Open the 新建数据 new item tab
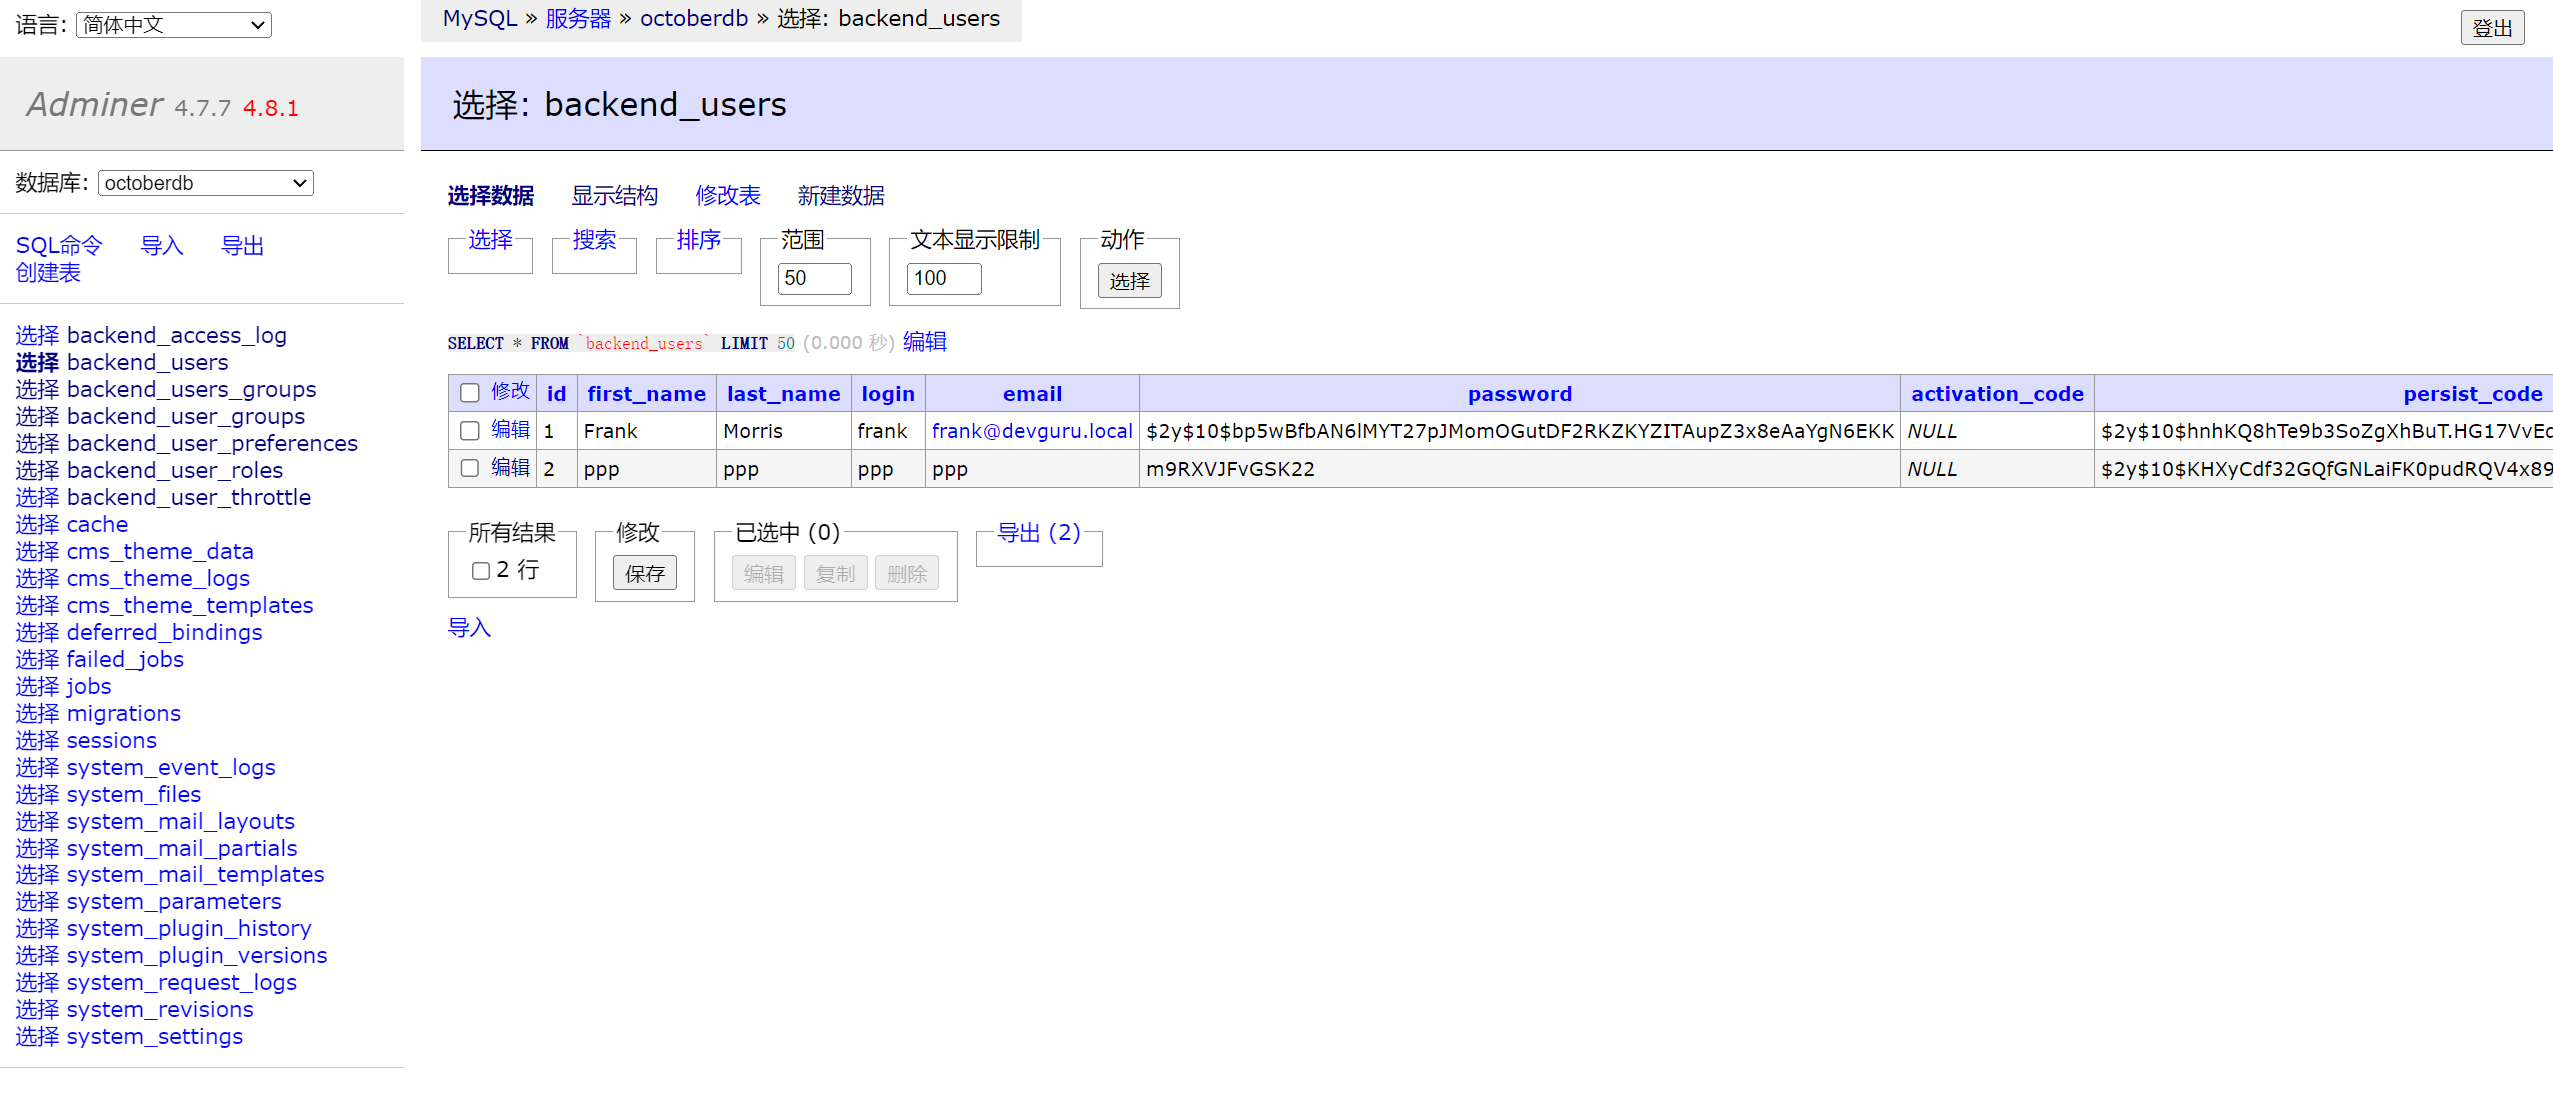This screenshot has height=1096, width=2553. pyautogui.click(x=840, y=196)
